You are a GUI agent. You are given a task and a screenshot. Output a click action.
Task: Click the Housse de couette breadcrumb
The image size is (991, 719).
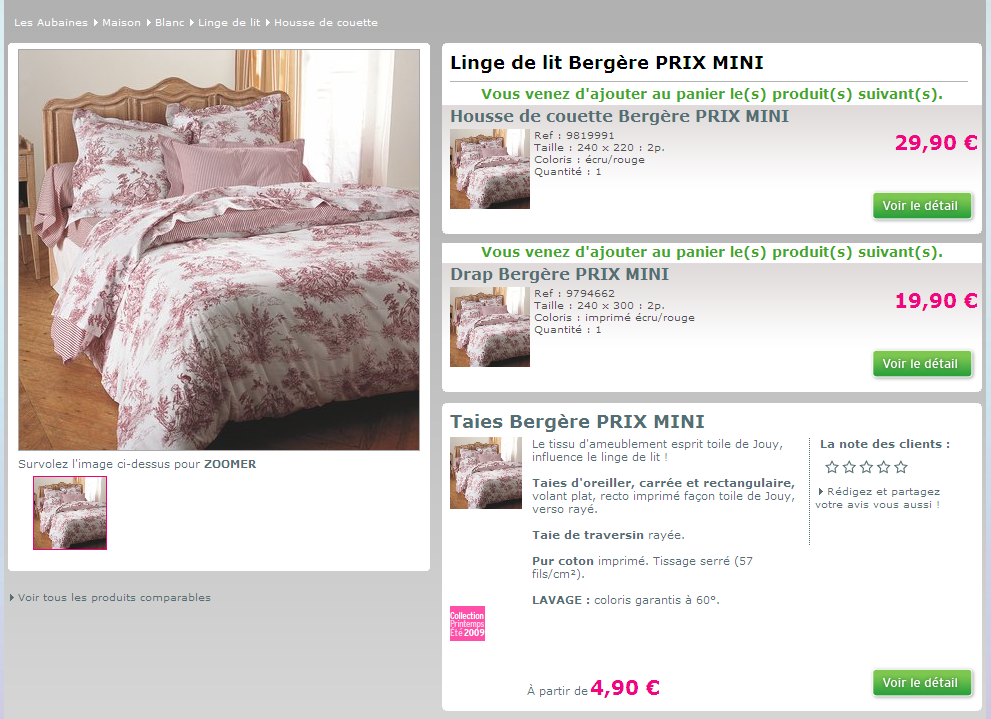click(x=325, y=23)
